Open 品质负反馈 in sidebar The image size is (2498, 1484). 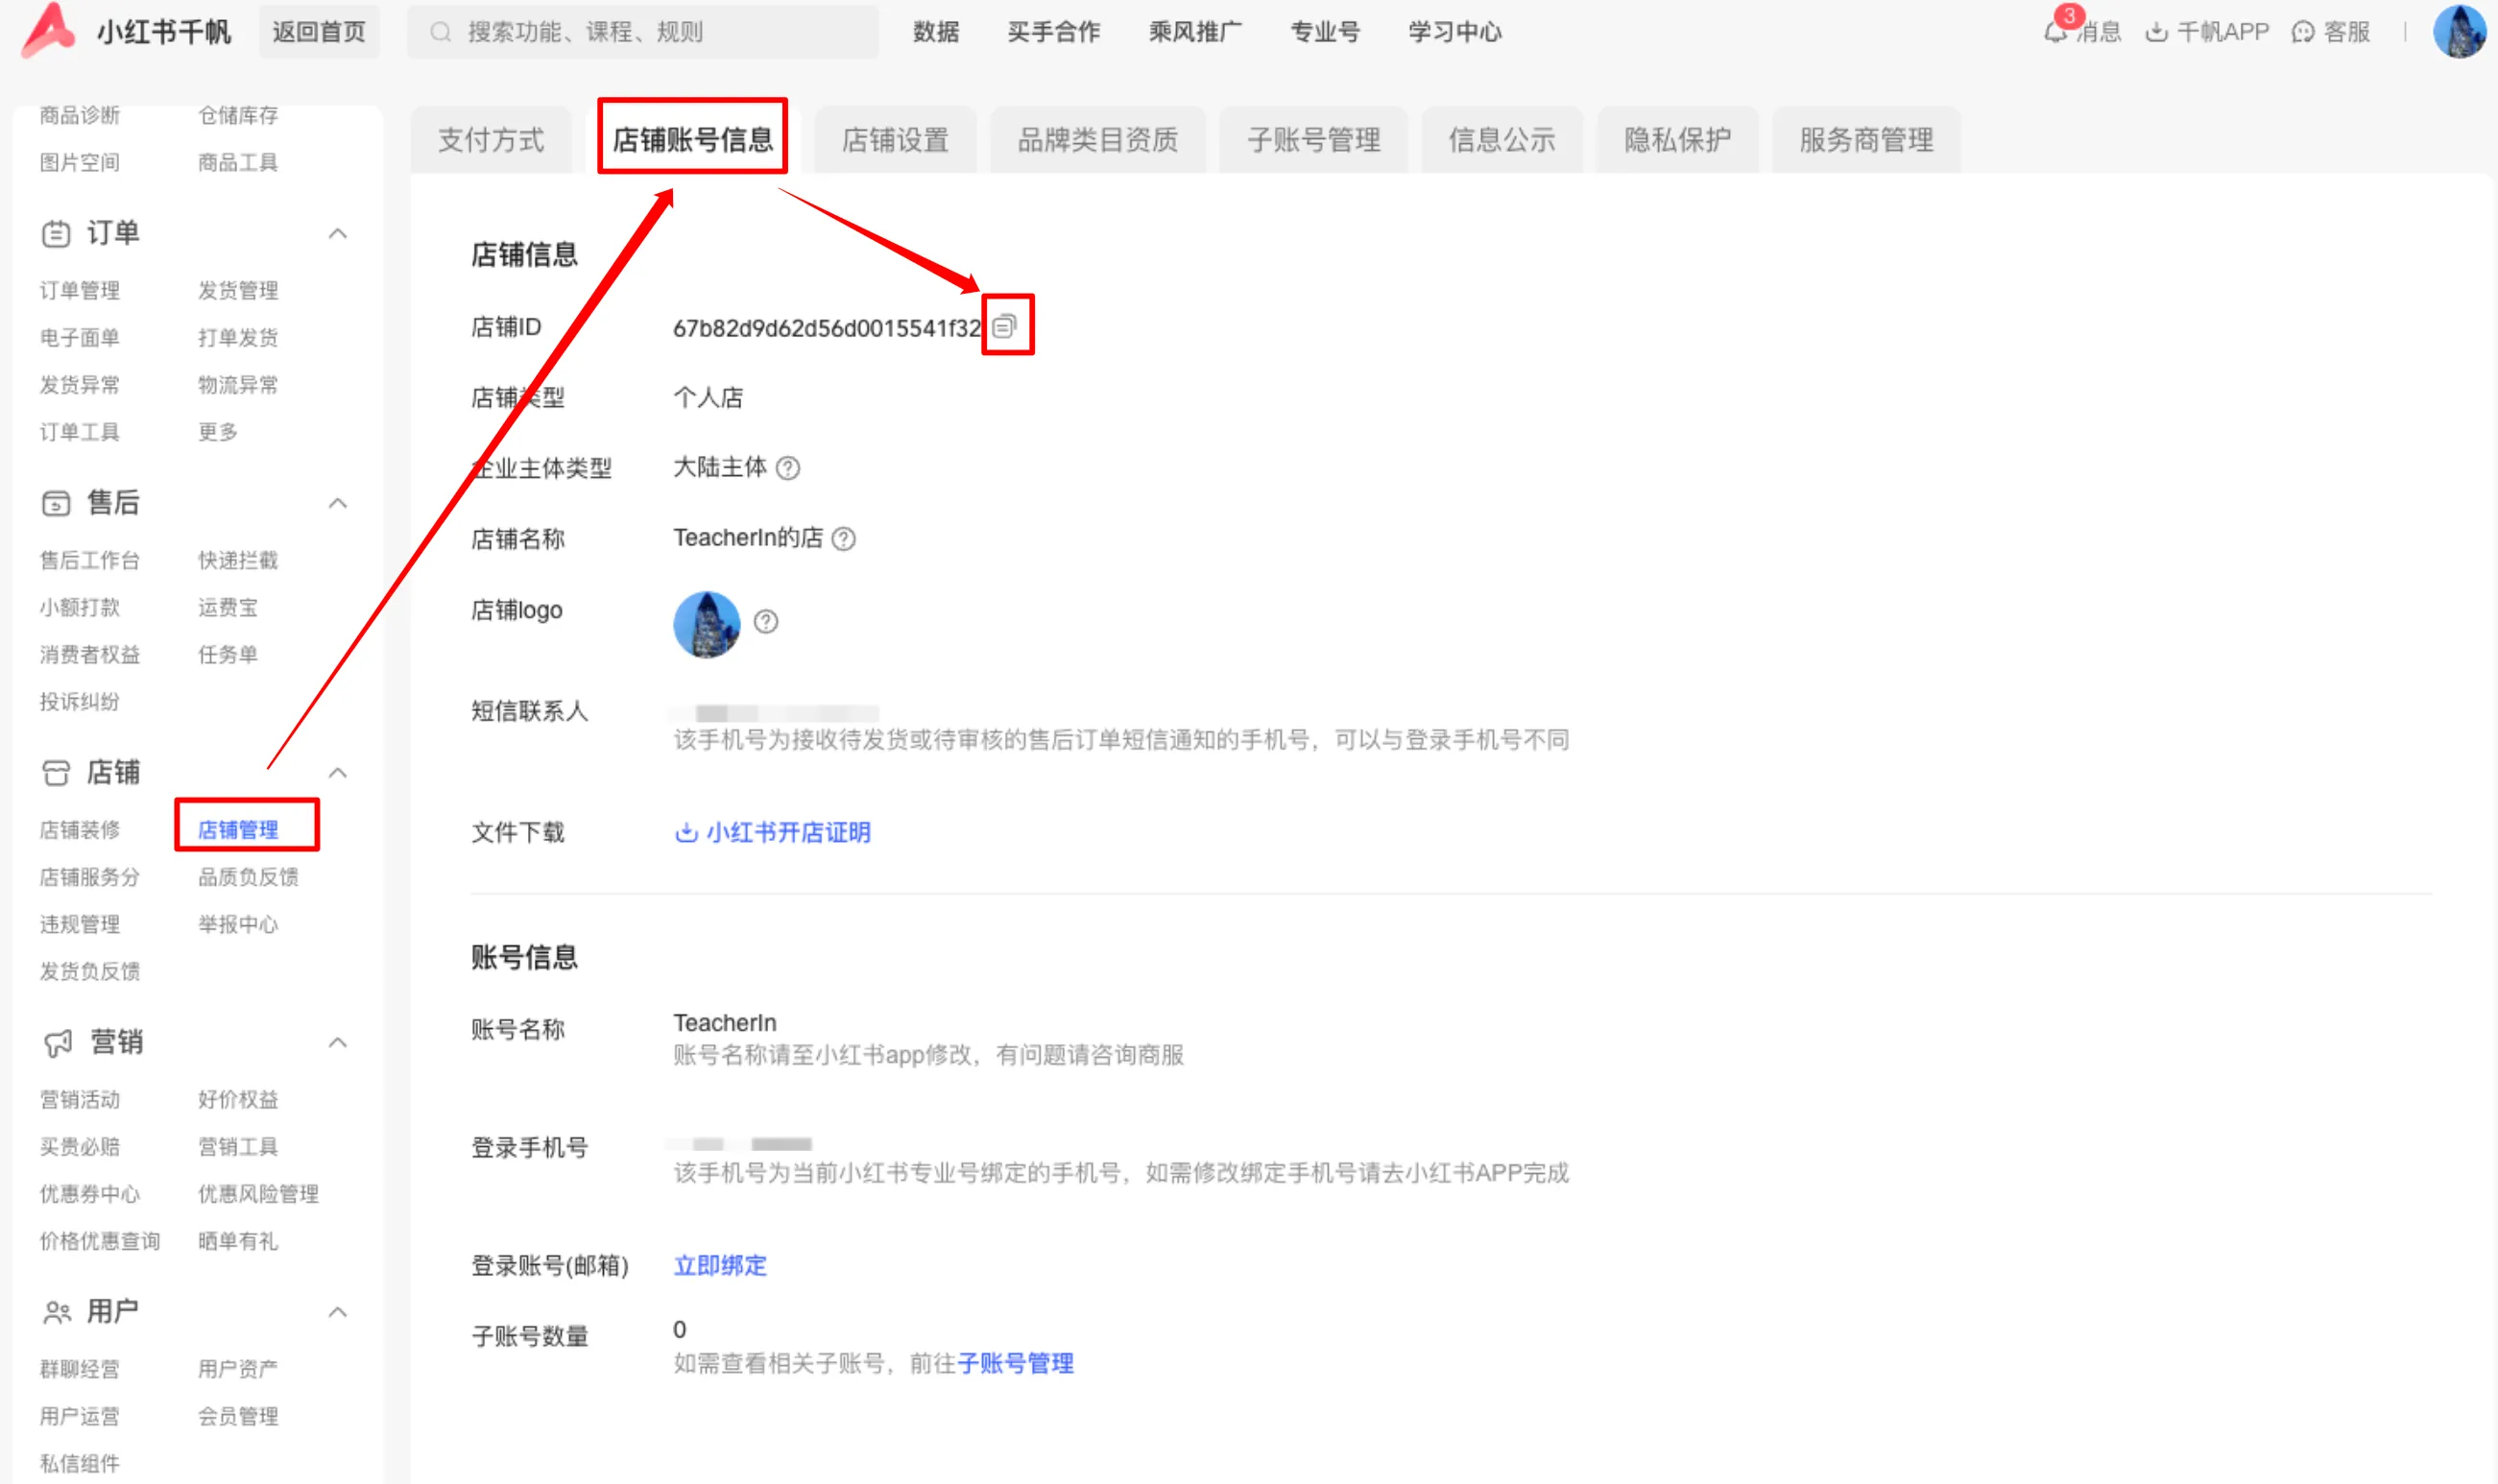(x=248, y=877)
